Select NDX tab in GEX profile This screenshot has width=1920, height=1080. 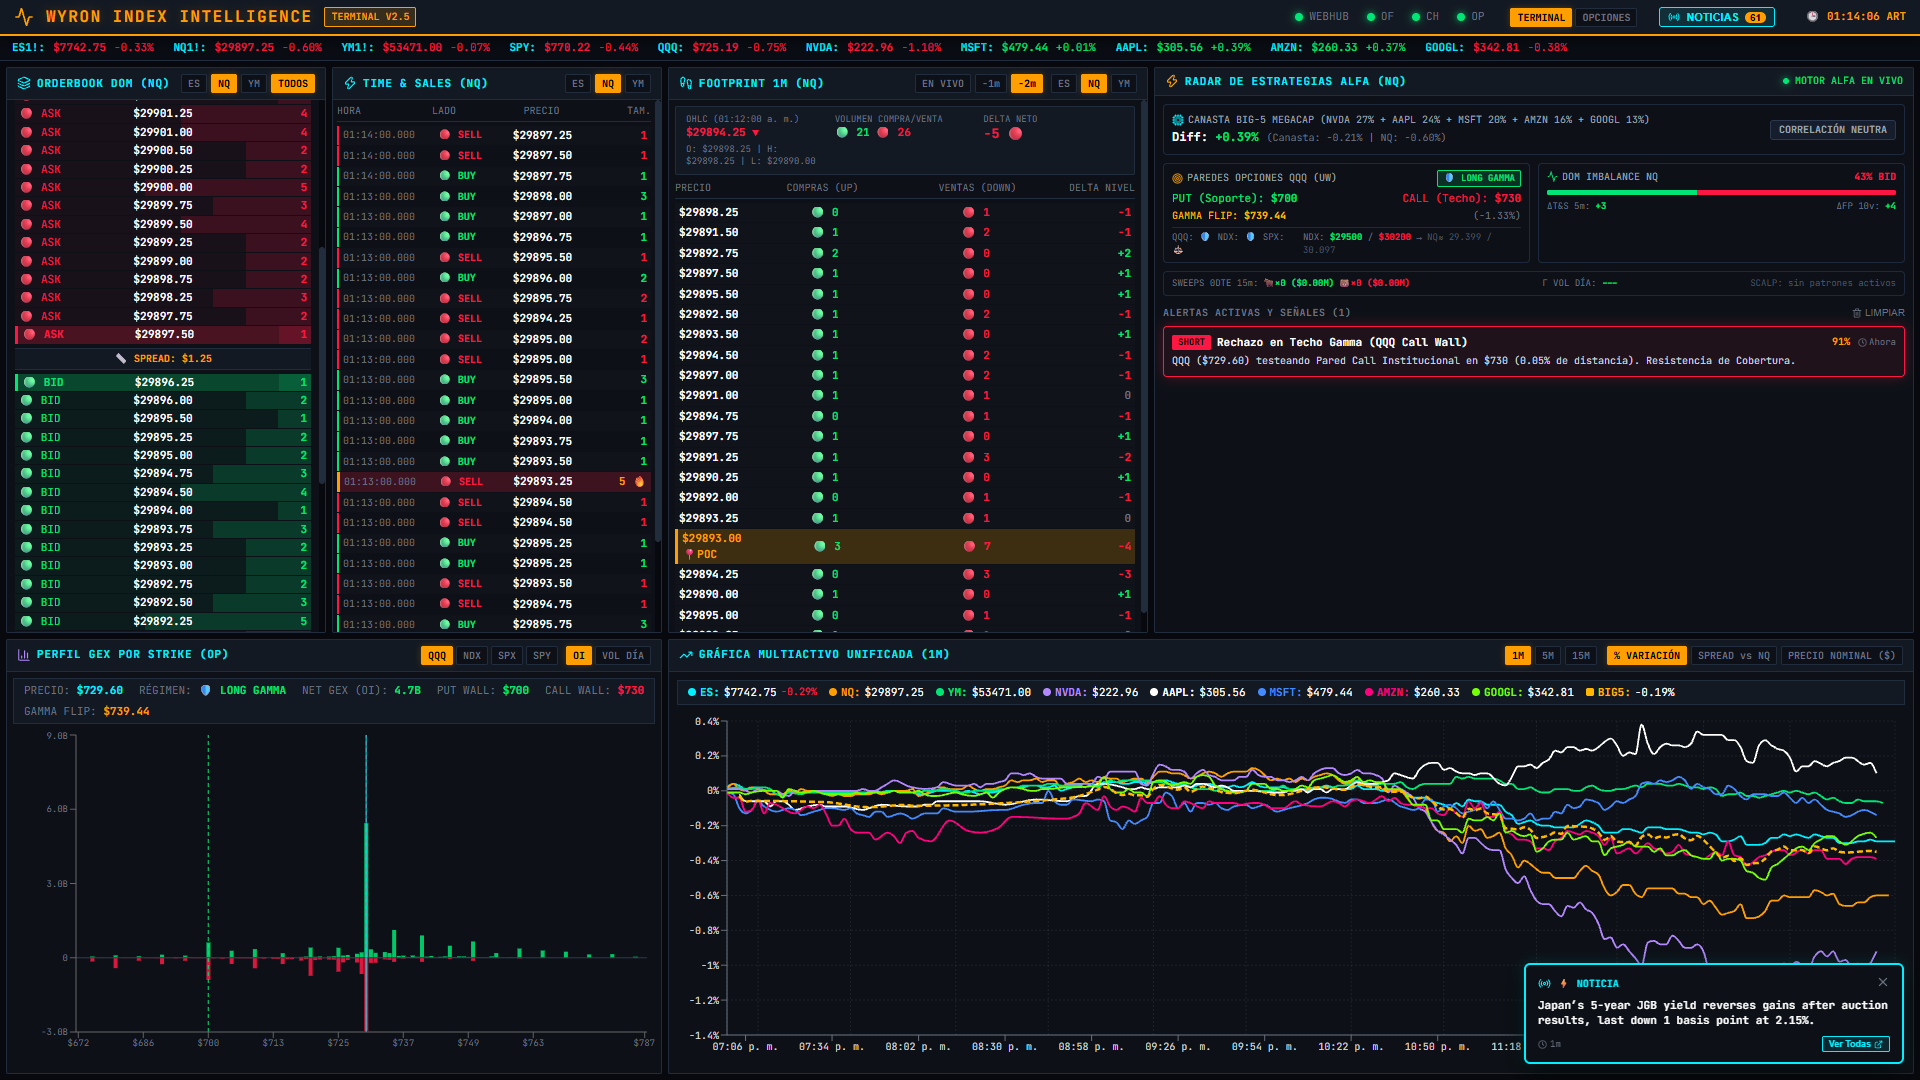point(472,656)
